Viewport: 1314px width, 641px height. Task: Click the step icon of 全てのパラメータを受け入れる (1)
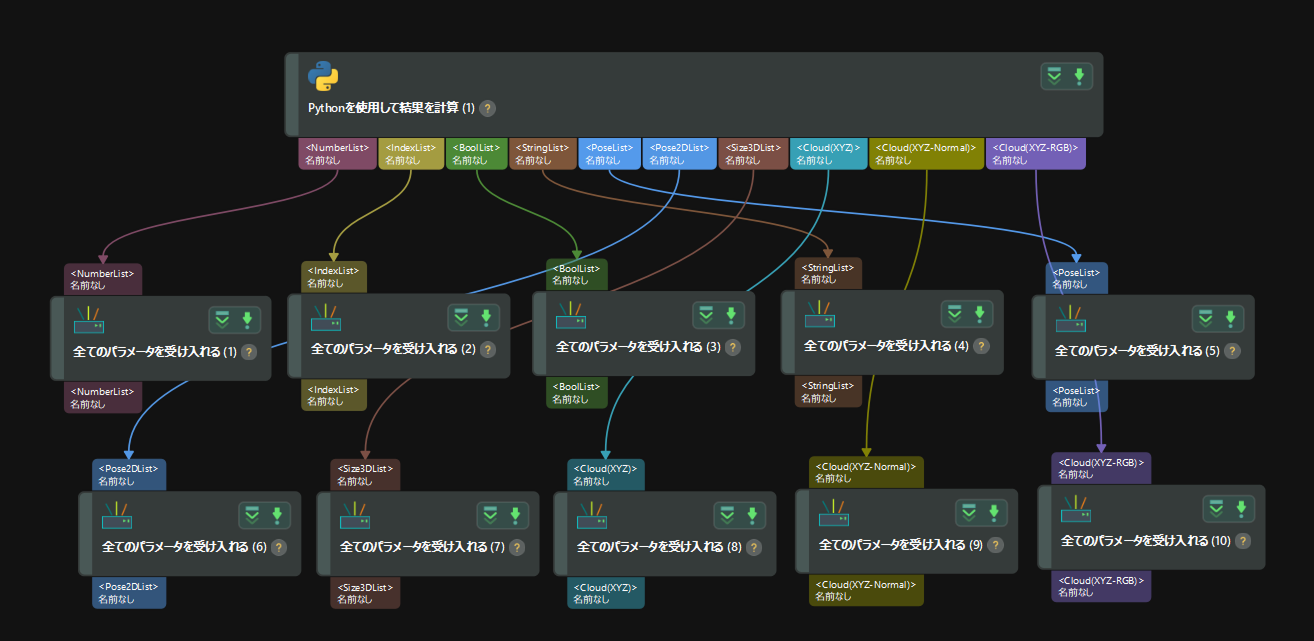(90, 320)
